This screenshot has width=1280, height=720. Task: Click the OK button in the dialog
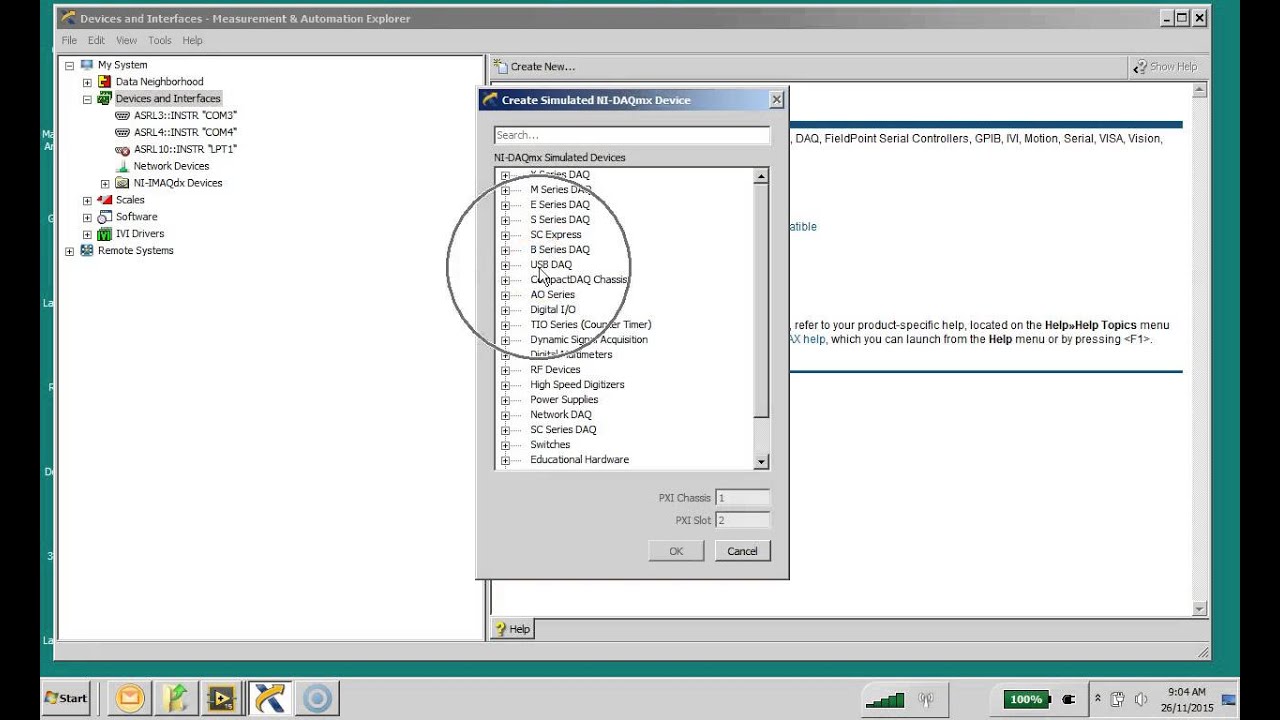(676, 551)
